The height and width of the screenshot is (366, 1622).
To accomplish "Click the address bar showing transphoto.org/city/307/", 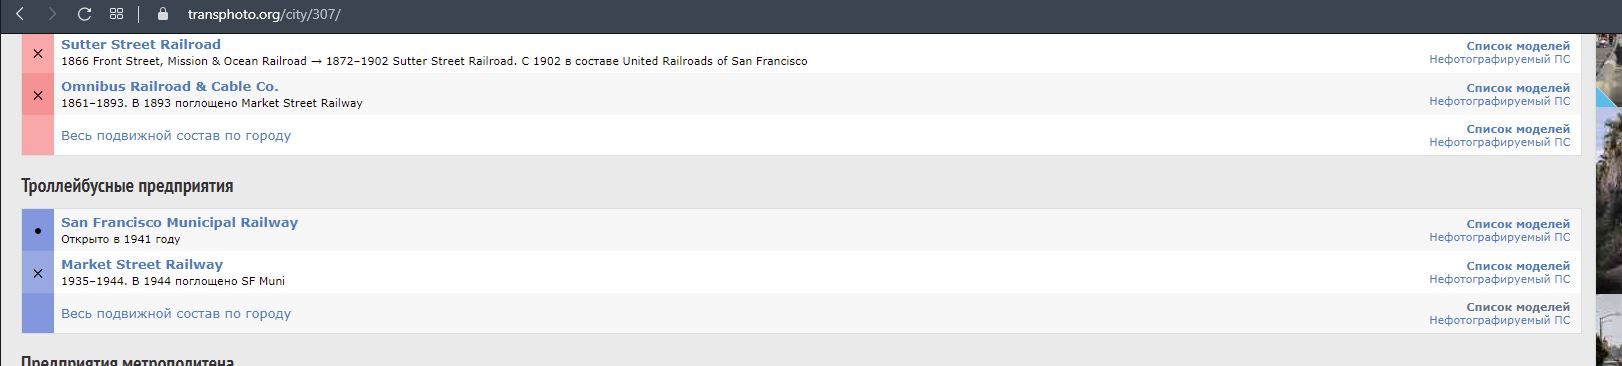I will click(264, 15).
